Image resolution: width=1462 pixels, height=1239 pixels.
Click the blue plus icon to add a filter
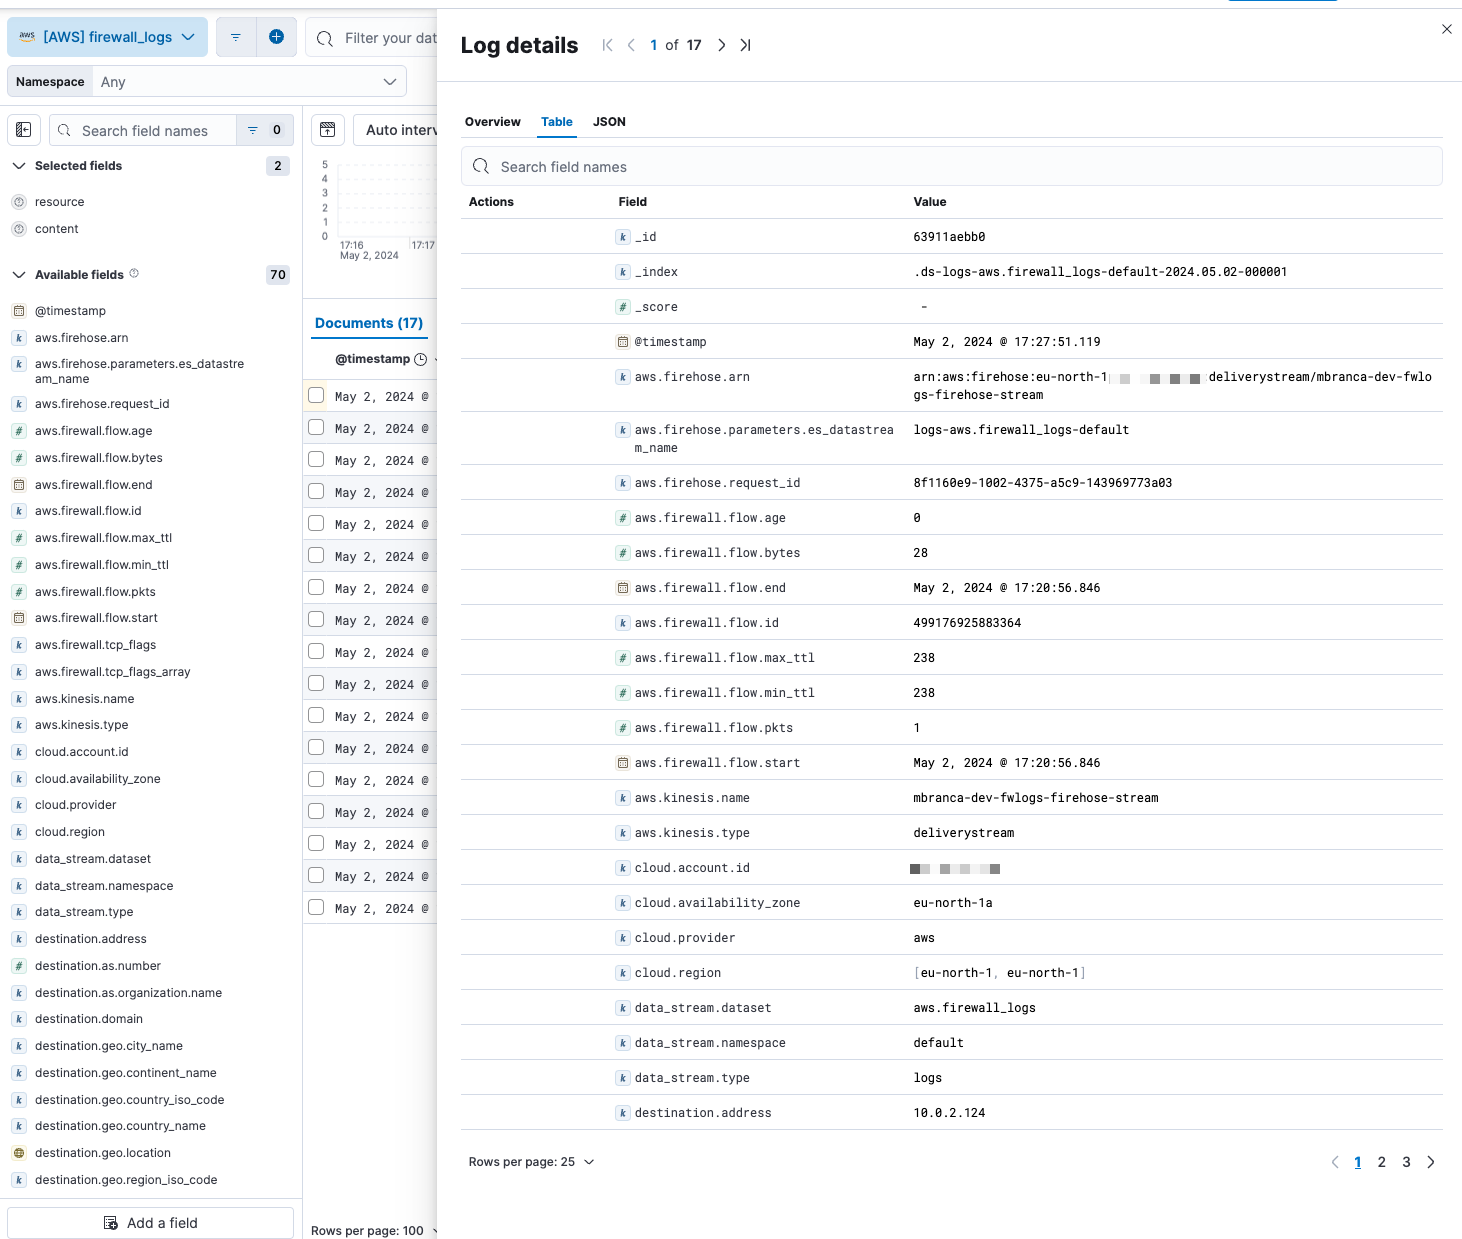pos(275,37)
